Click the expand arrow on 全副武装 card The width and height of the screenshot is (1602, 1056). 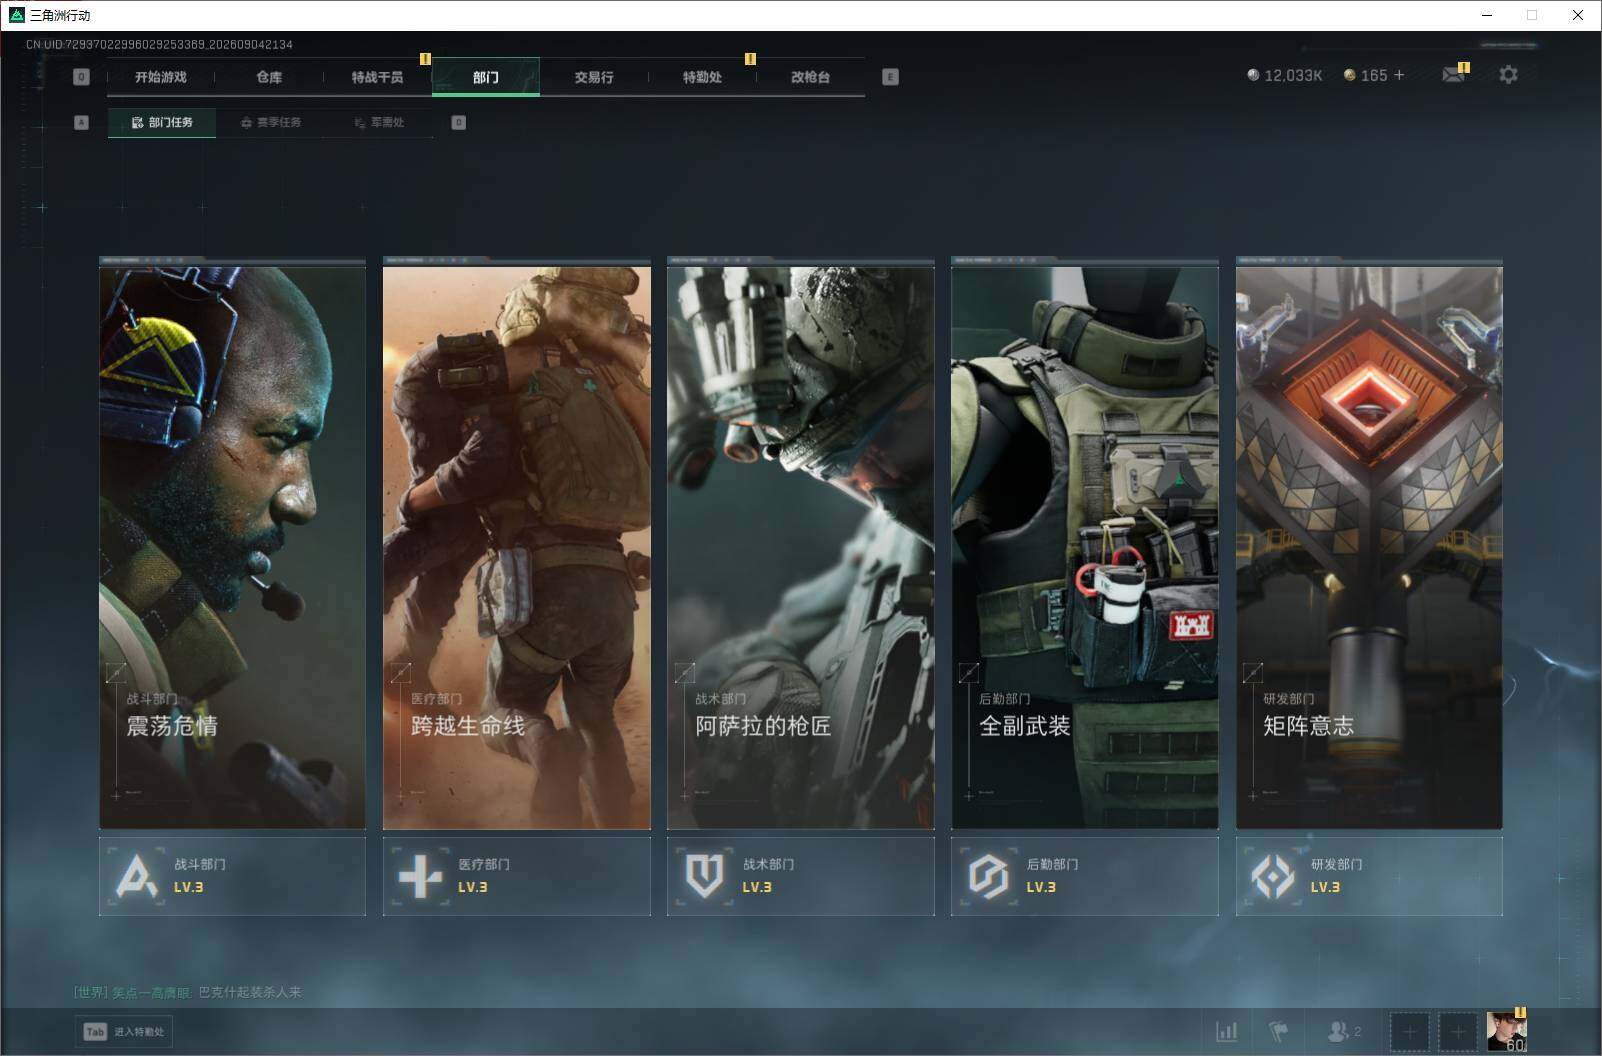[x=968, y=673]
